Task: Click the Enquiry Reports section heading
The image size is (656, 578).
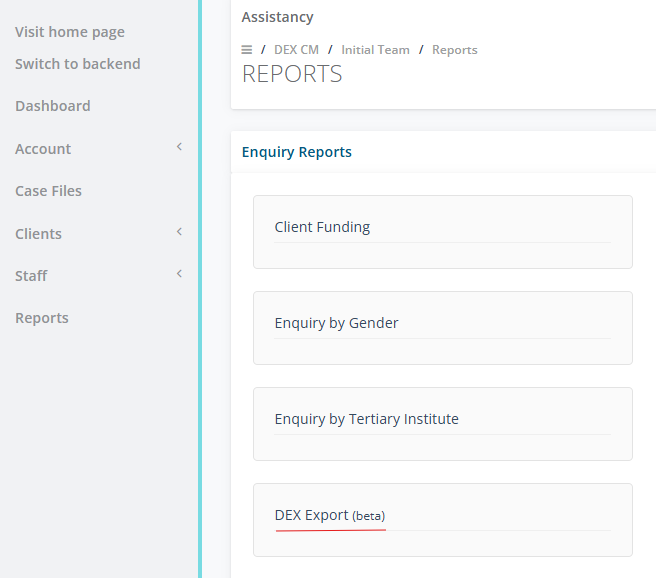Action: (297, 152)
